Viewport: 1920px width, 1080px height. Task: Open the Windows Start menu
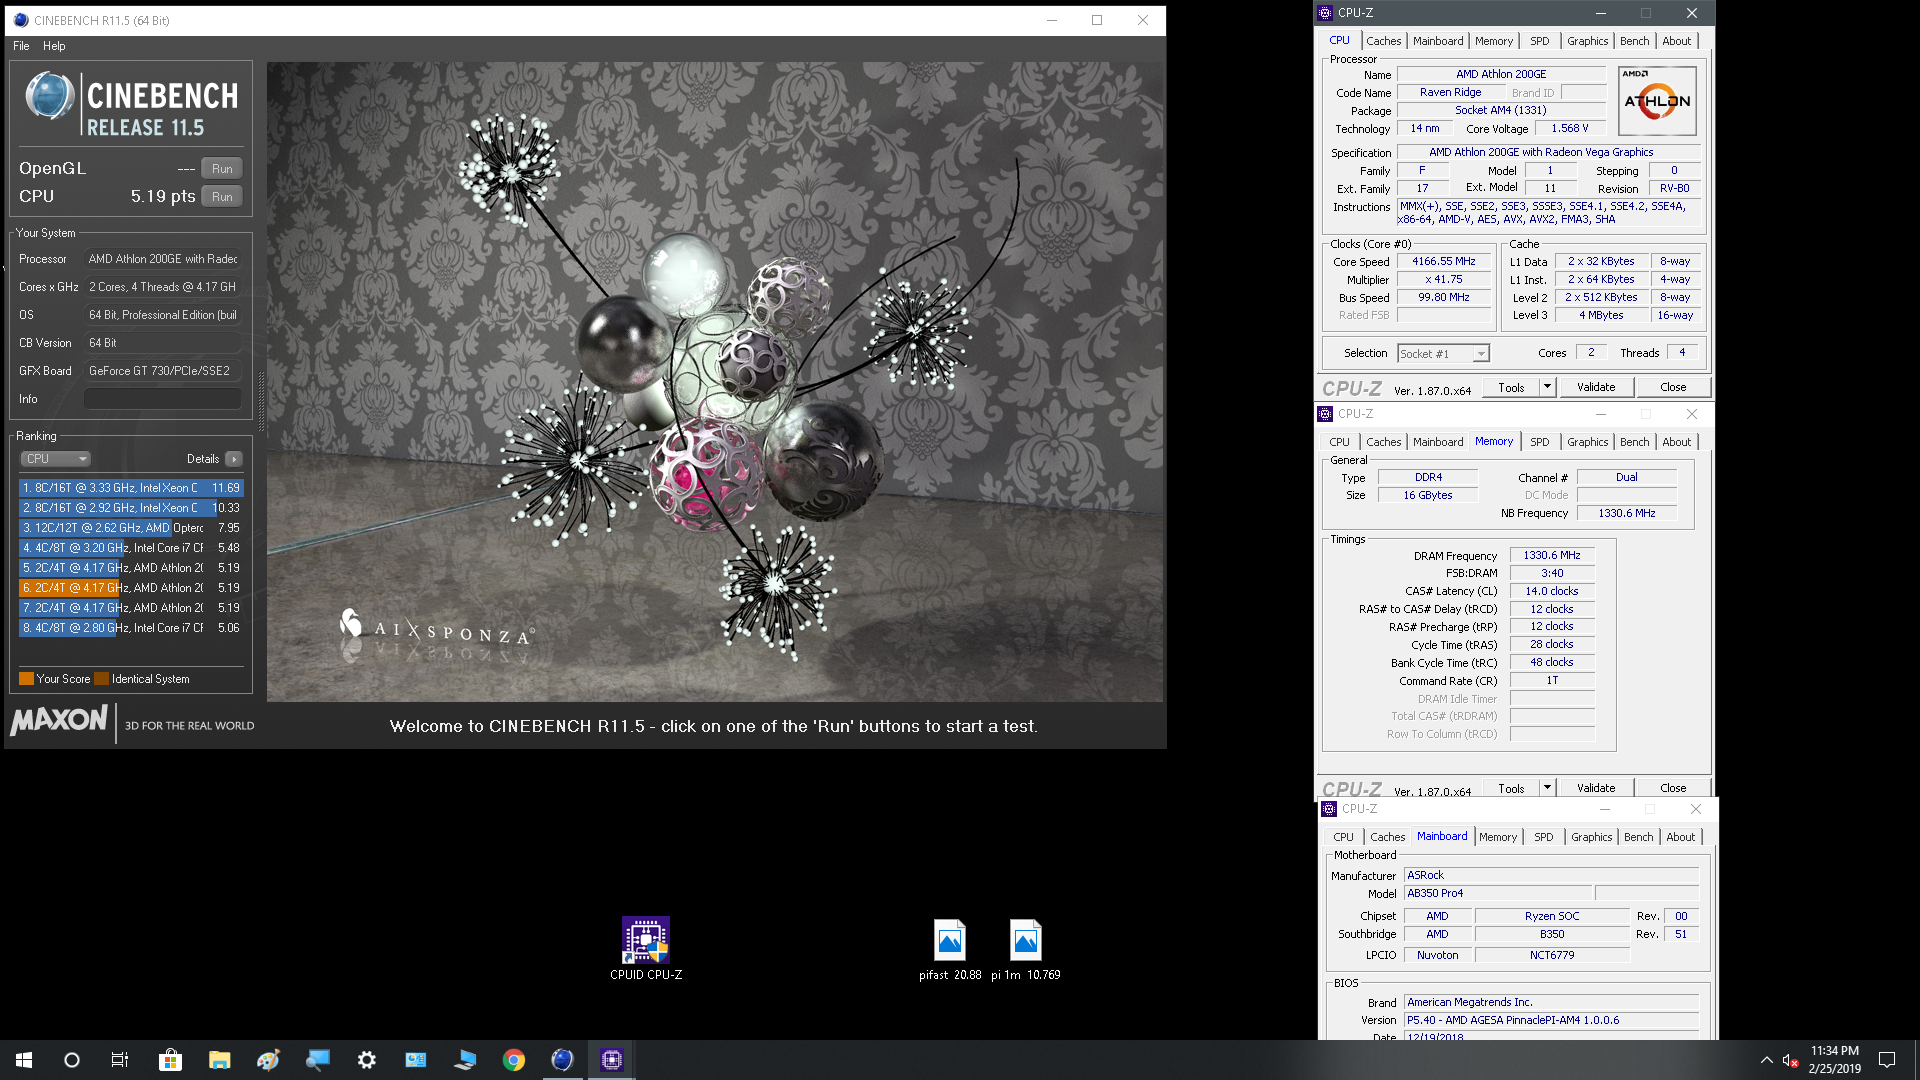24,1060
